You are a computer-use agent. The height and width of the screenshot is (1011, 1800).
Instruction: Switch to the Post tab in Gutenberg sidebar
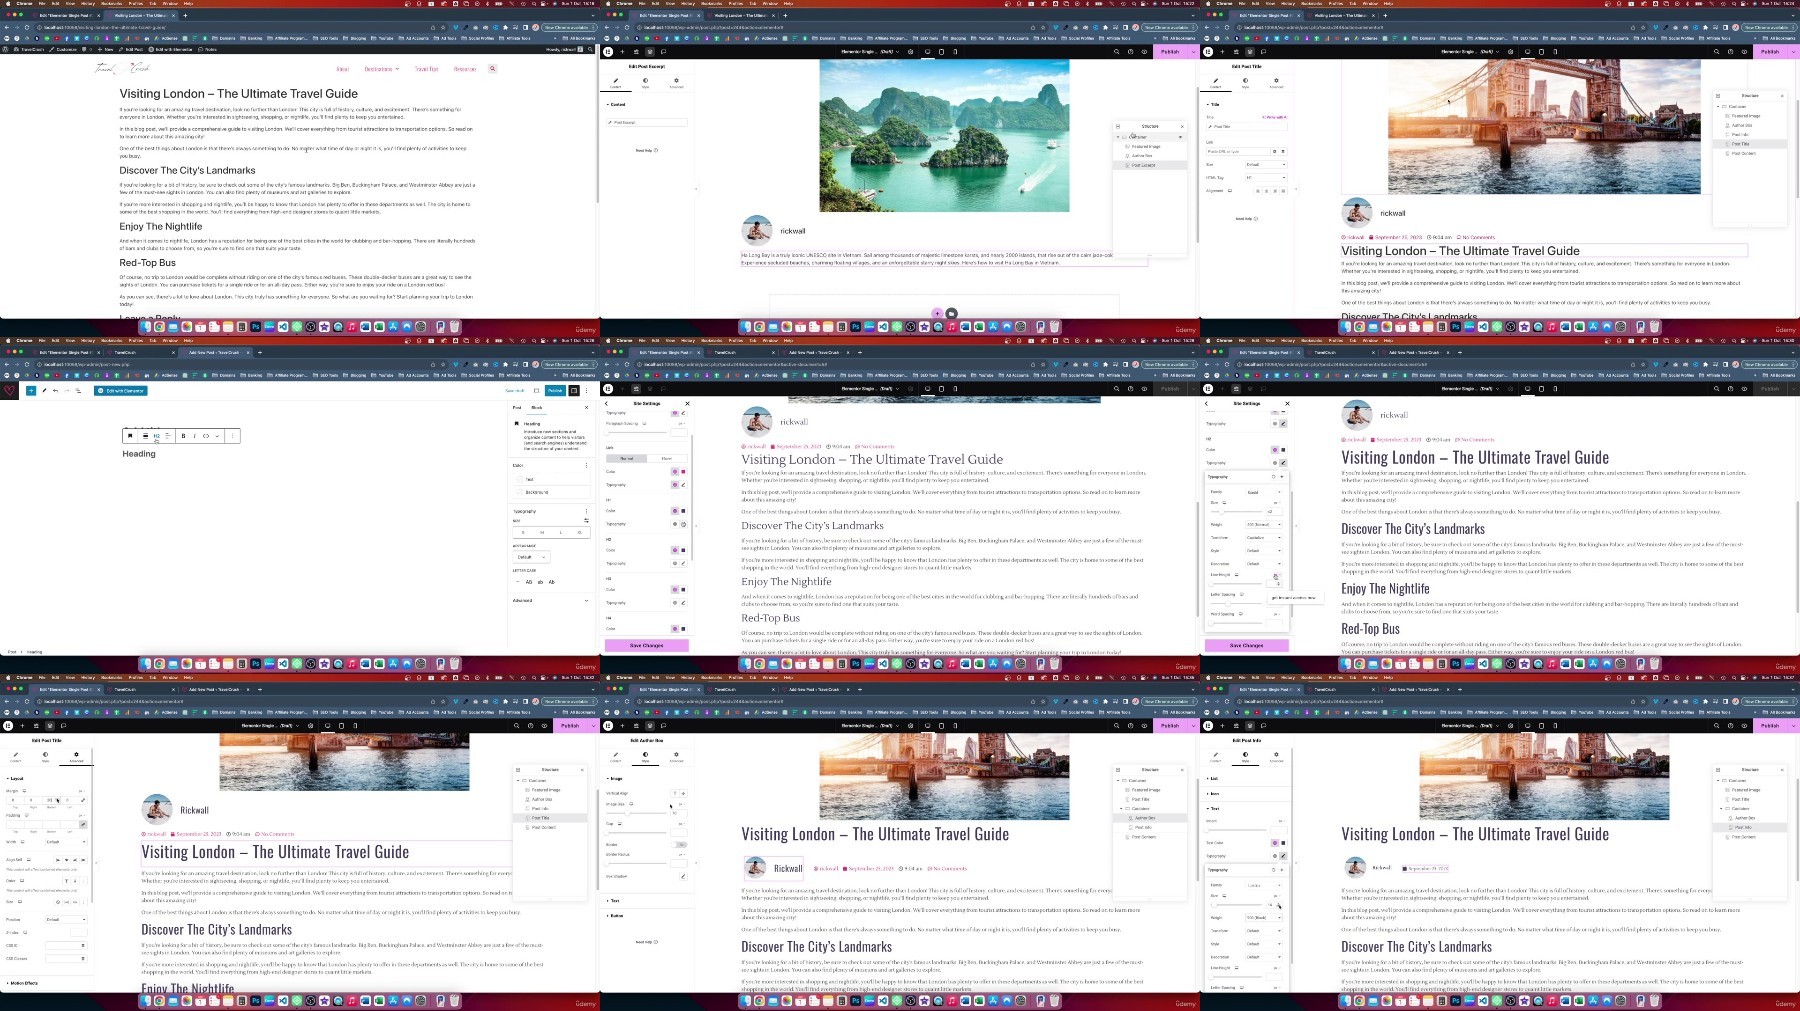[517, 407]
